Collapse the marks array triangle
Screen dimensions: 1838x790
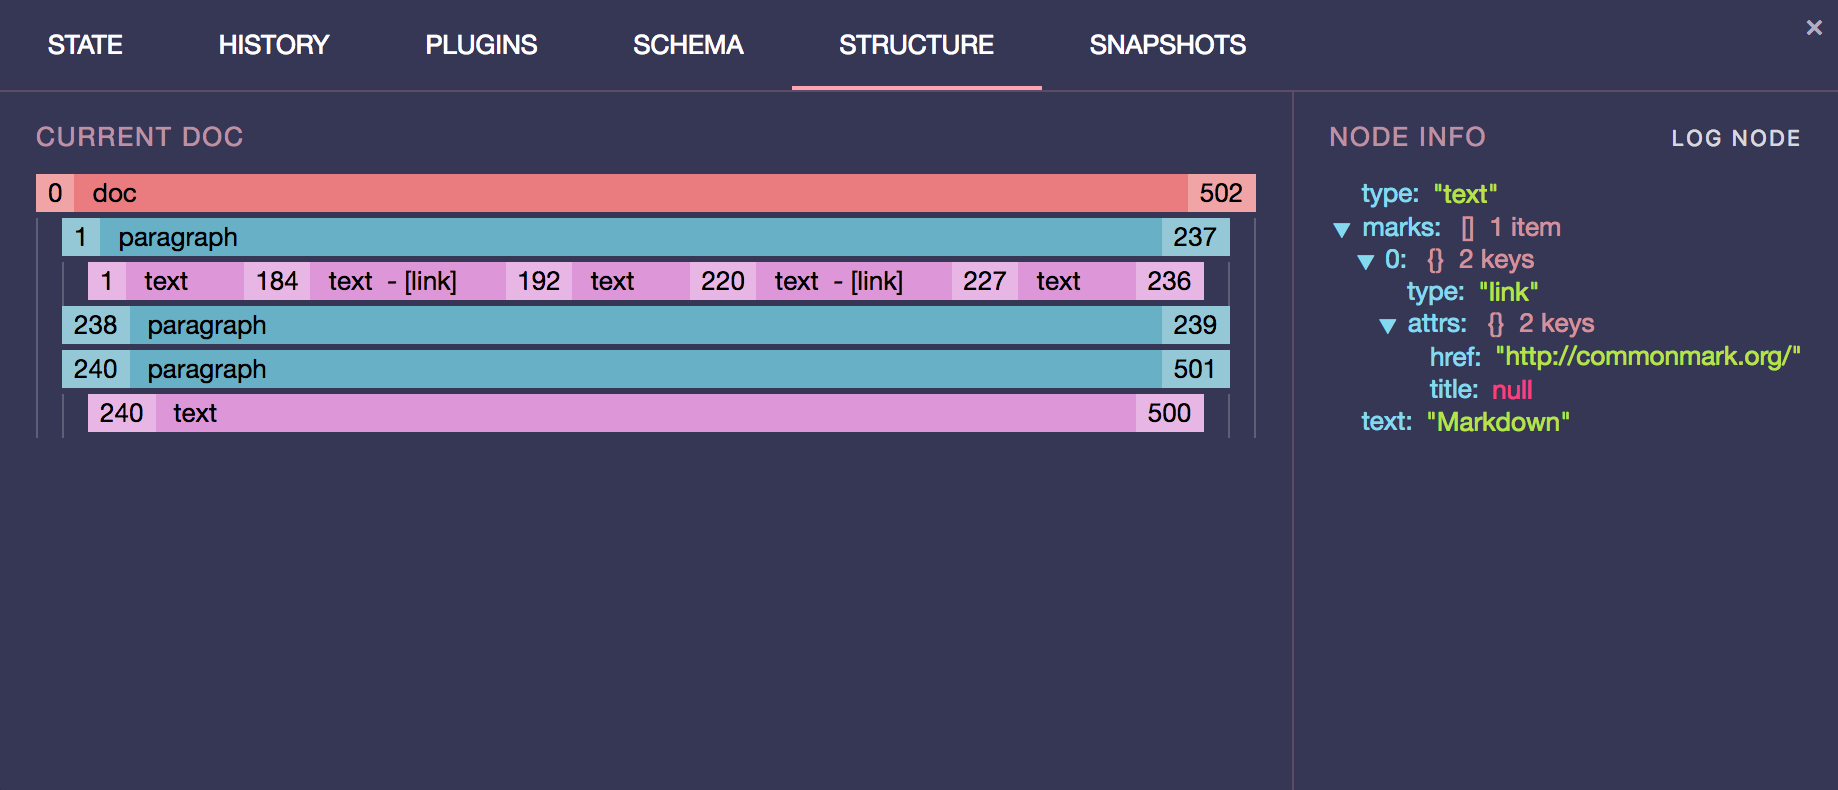tap(1342, 230)
